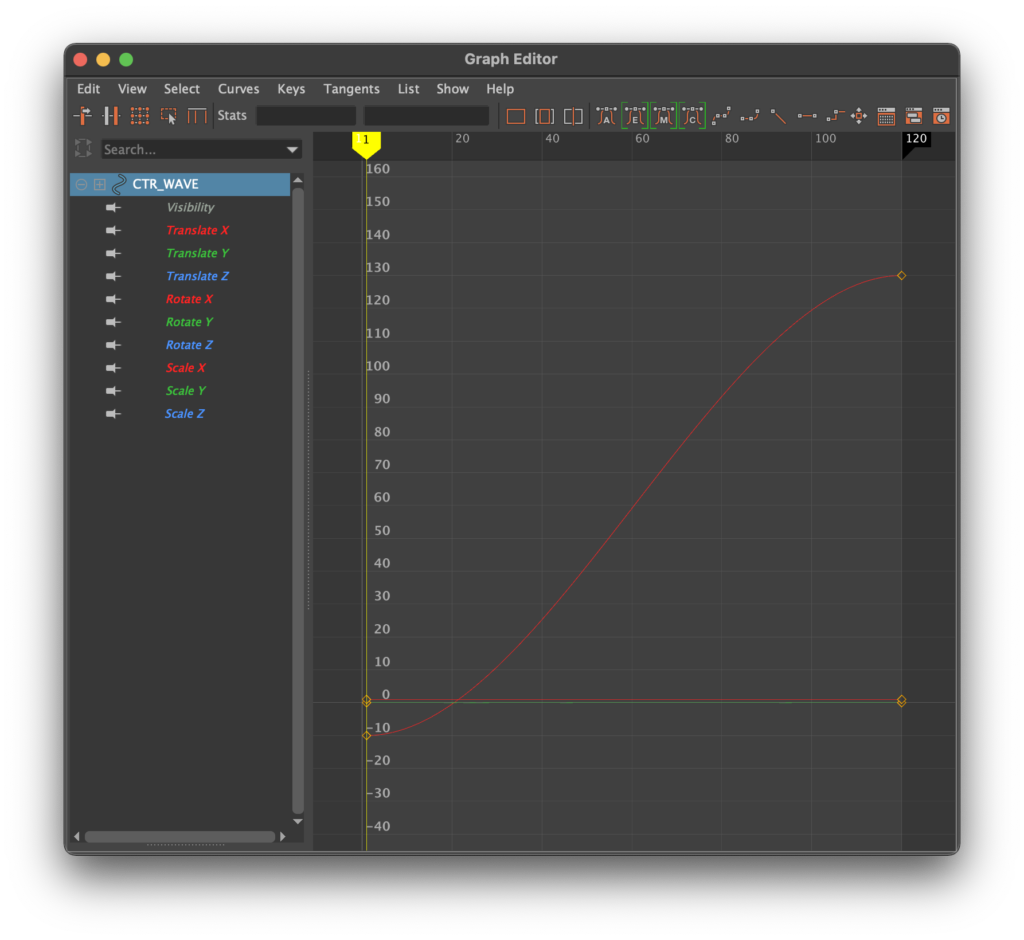The image size is (1024, 940).
Task: Click the Flat tangents icon
Action: pos(806,116)
